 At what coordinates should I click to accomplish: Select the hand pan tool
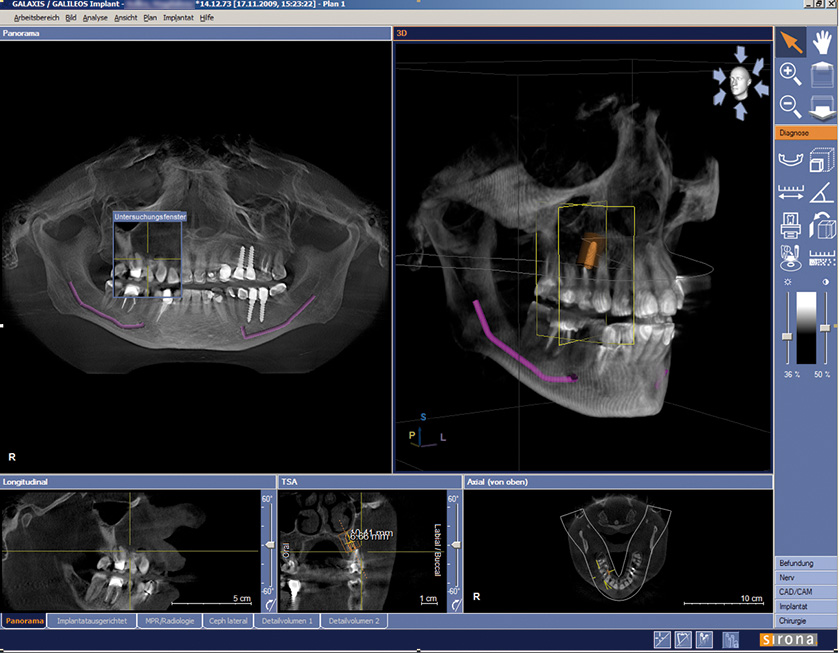822,42
